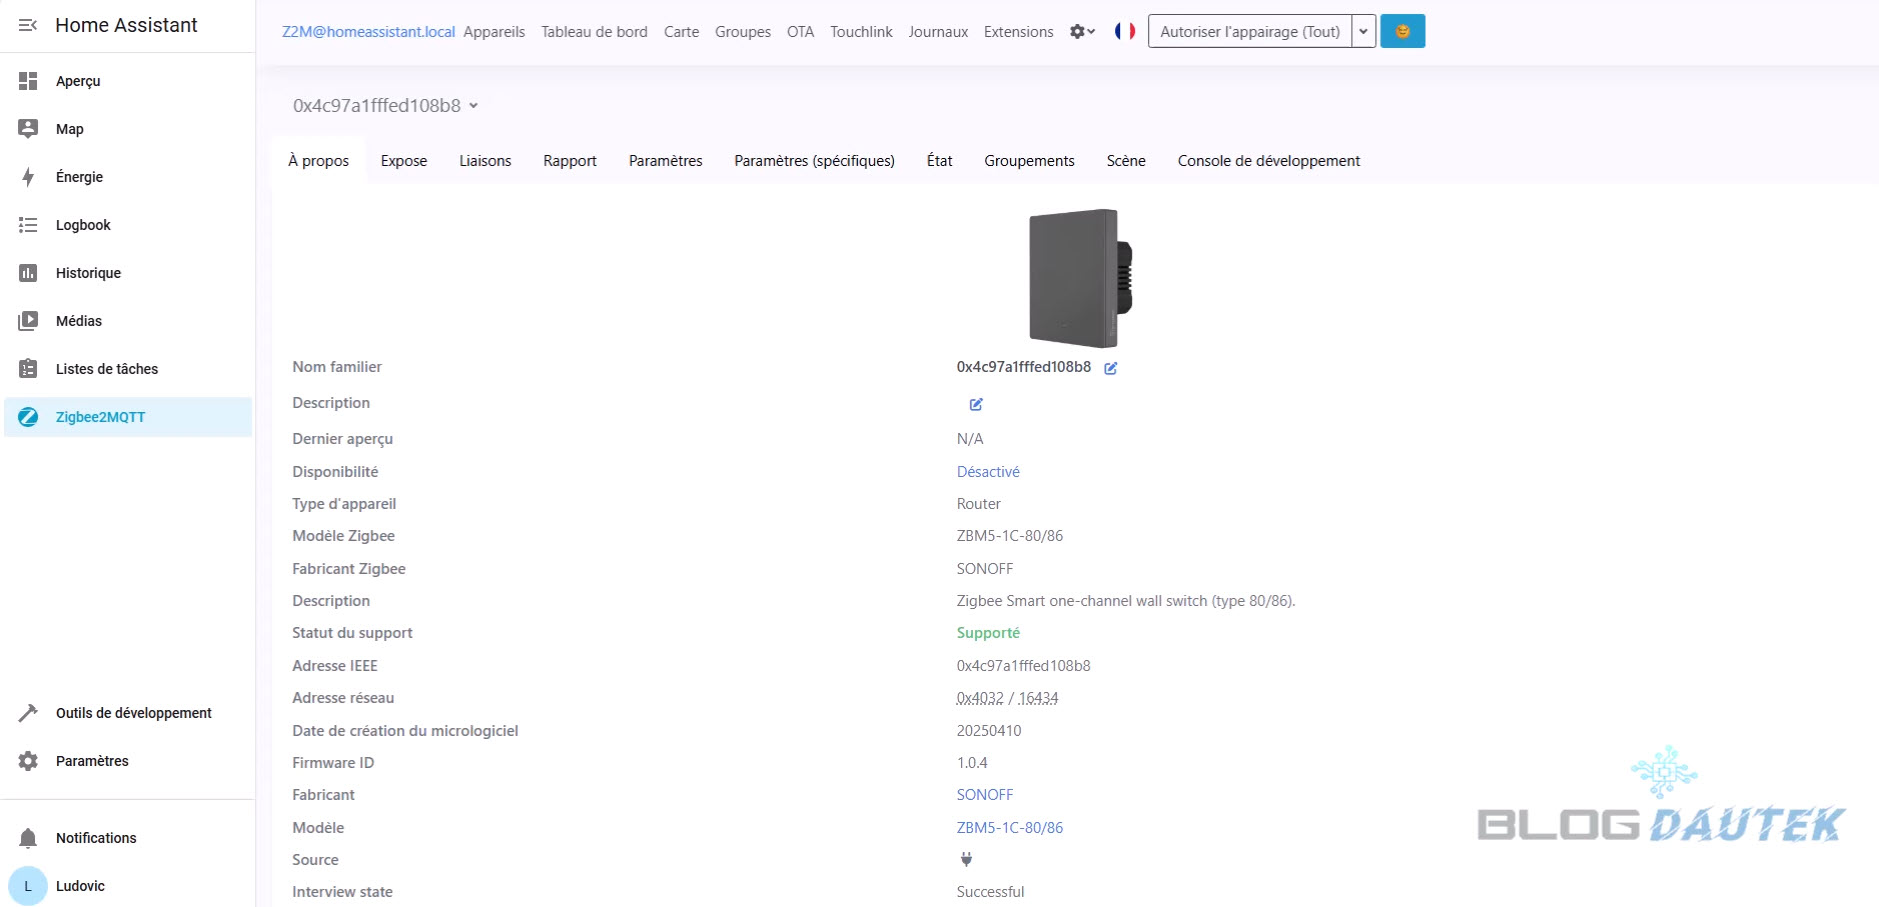Open Zigbee2MQTT from the sidebar
The height and width of the screenshot is (907, 1879).
[x=100, y=417]
